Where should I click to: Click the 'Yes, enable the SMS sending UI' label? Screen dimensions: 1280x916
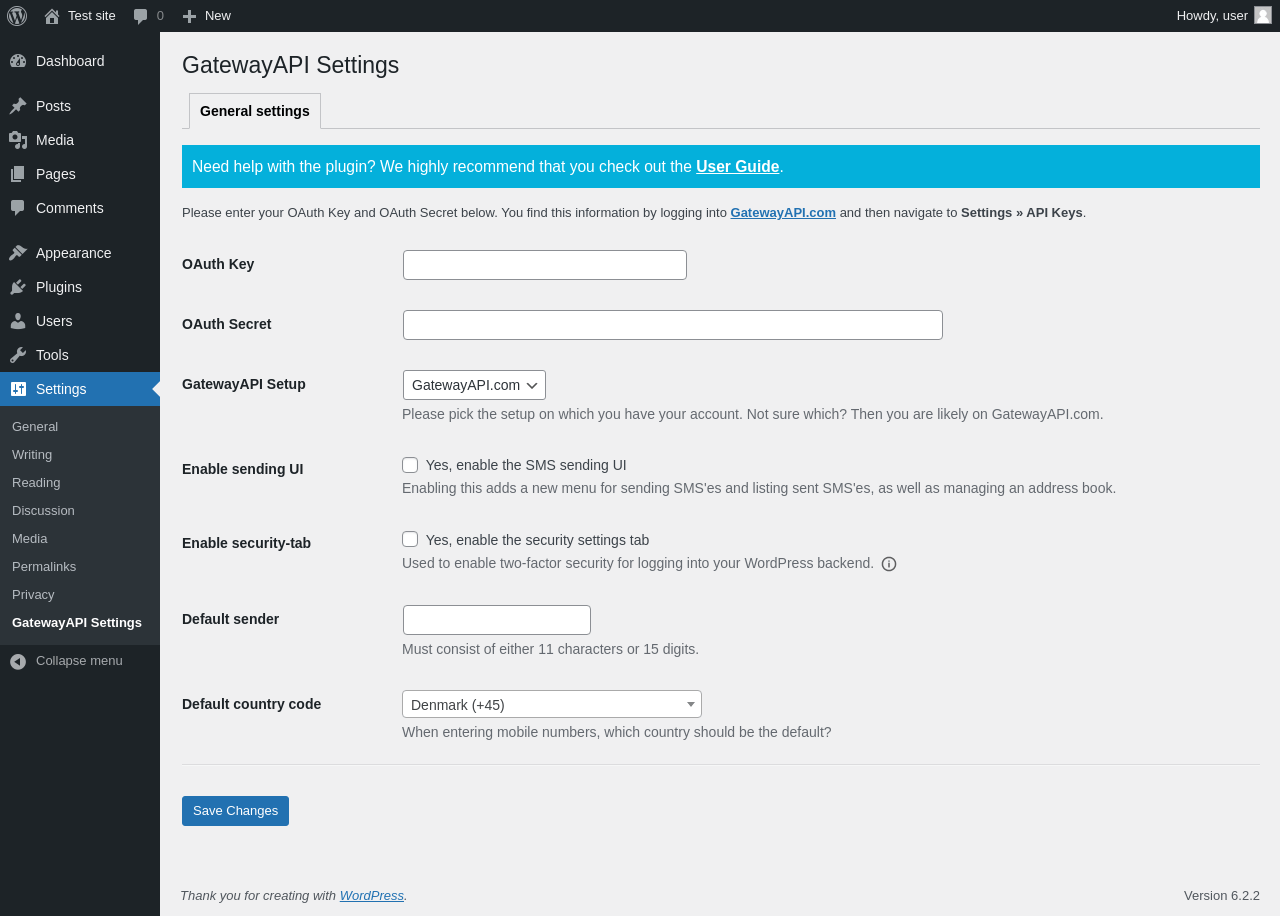pos(526,465)
